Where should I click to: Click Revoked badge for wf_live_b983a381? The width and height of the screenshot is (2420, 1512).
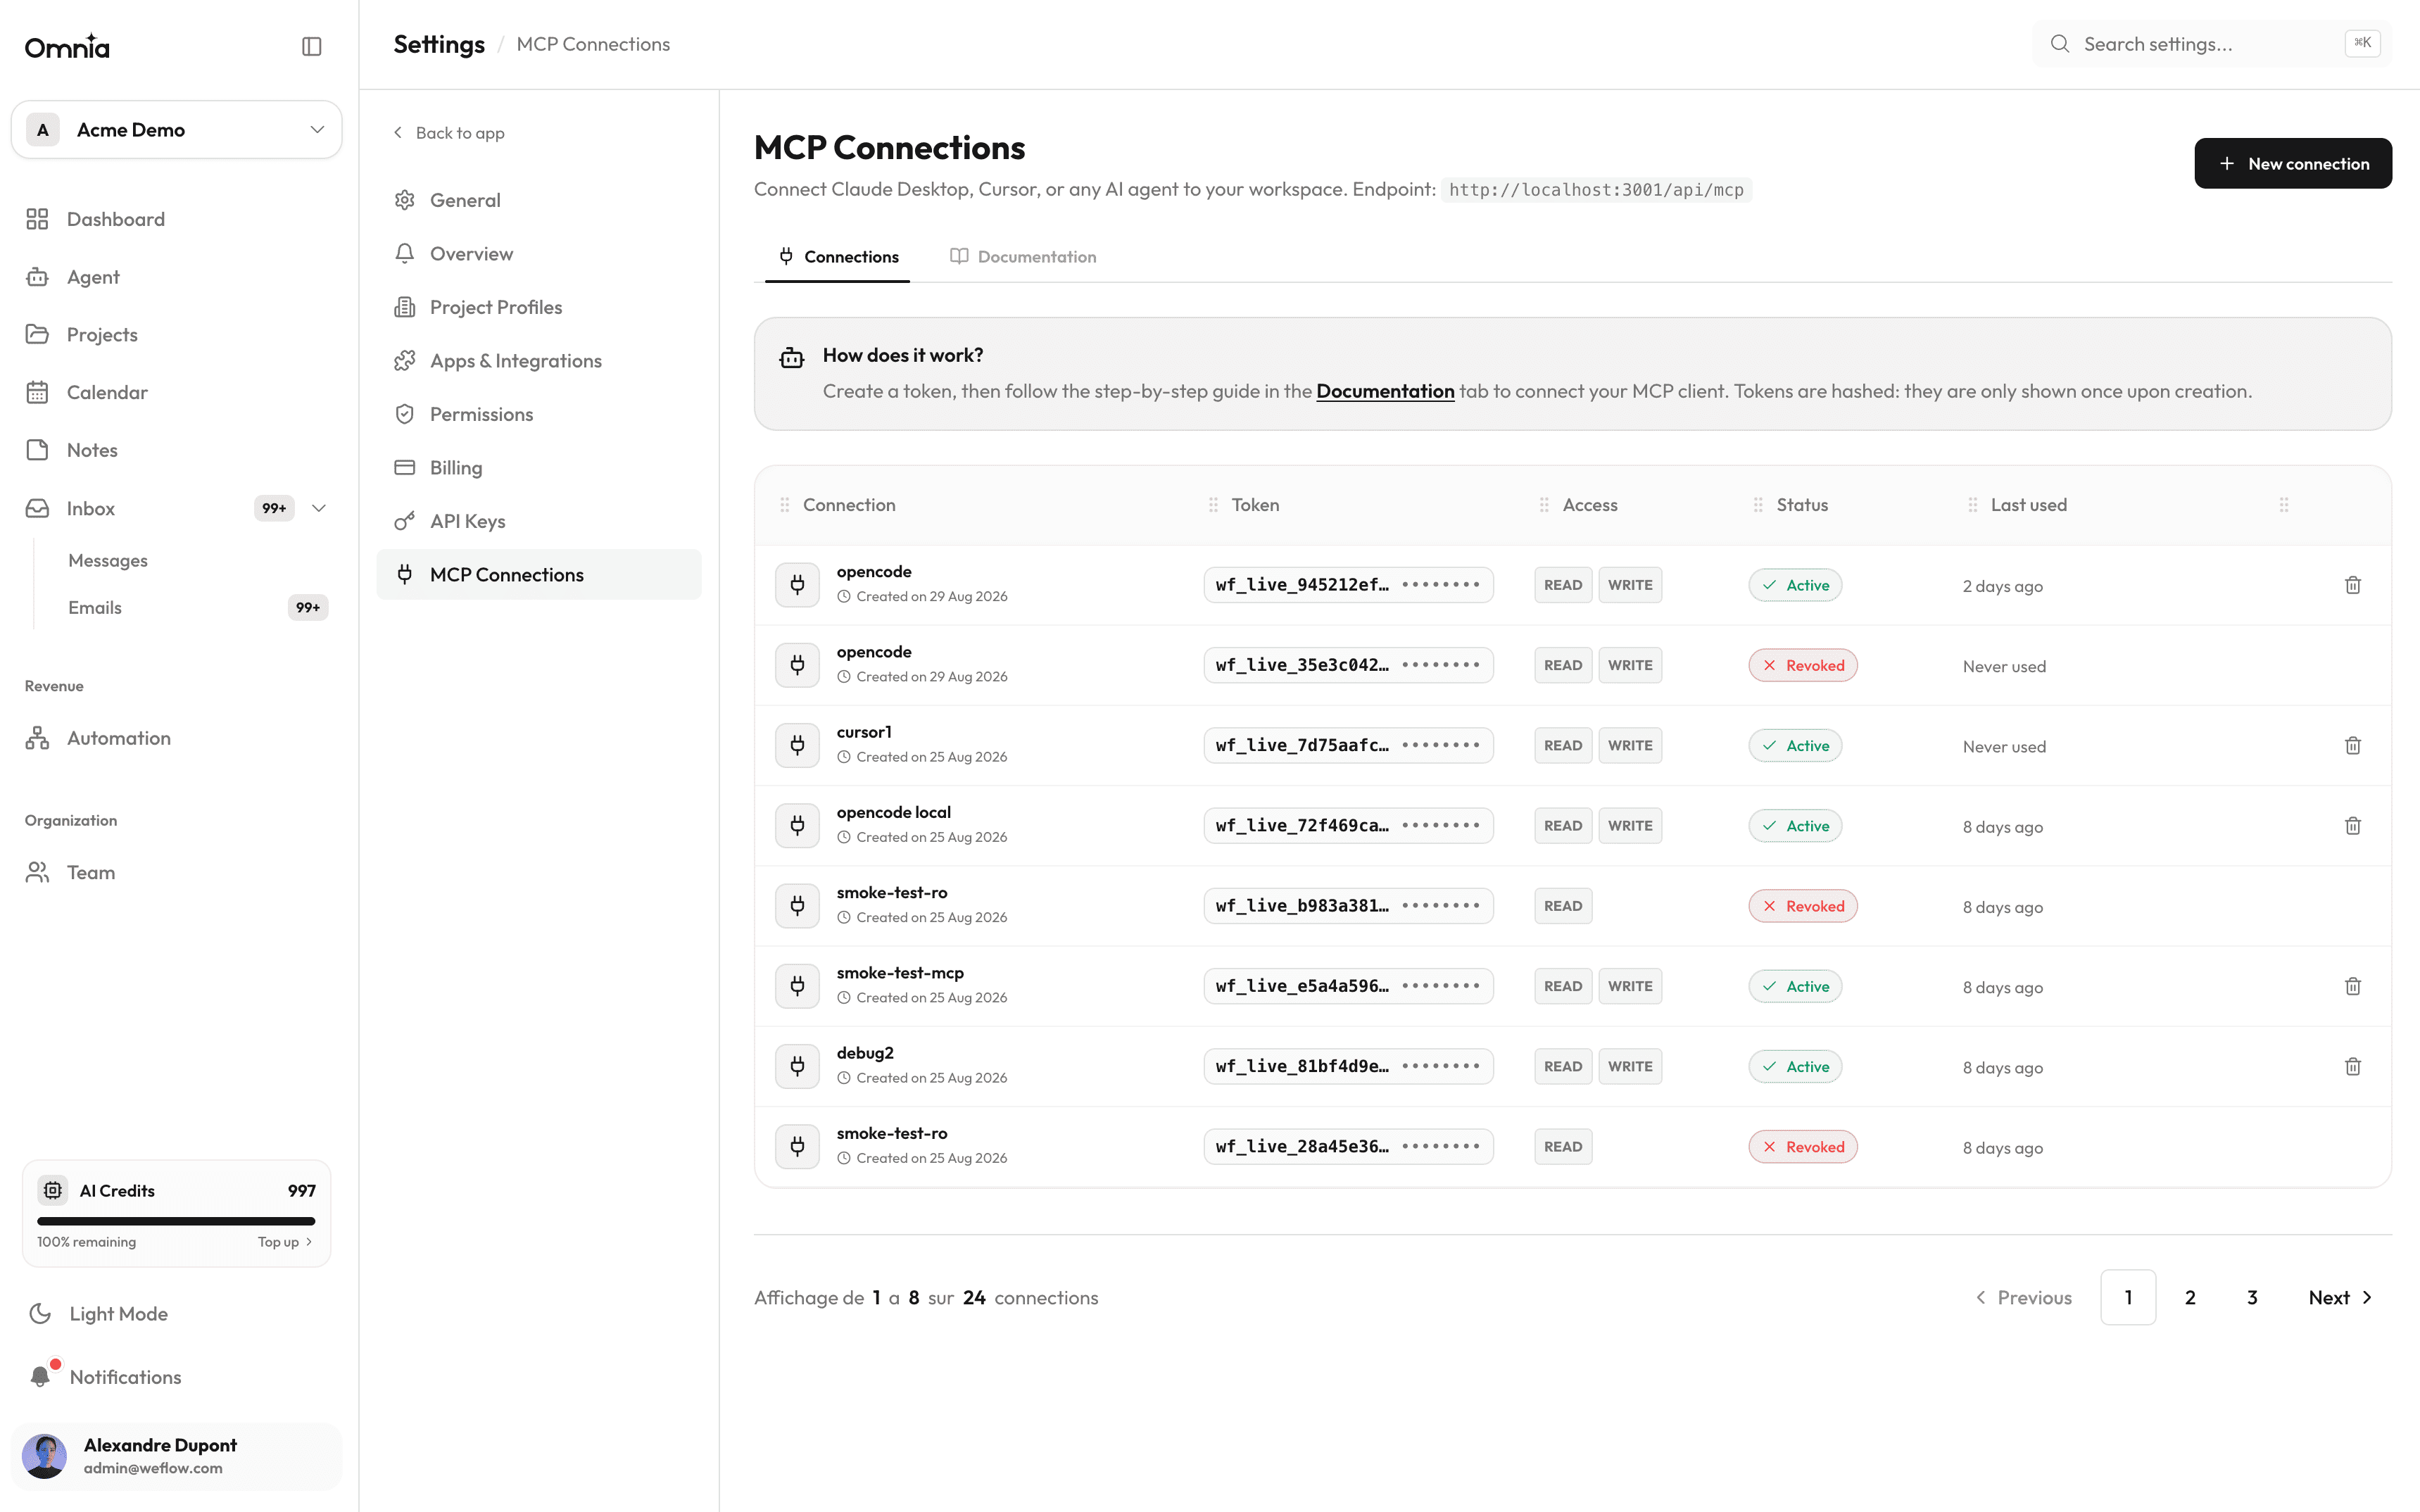1802,906
